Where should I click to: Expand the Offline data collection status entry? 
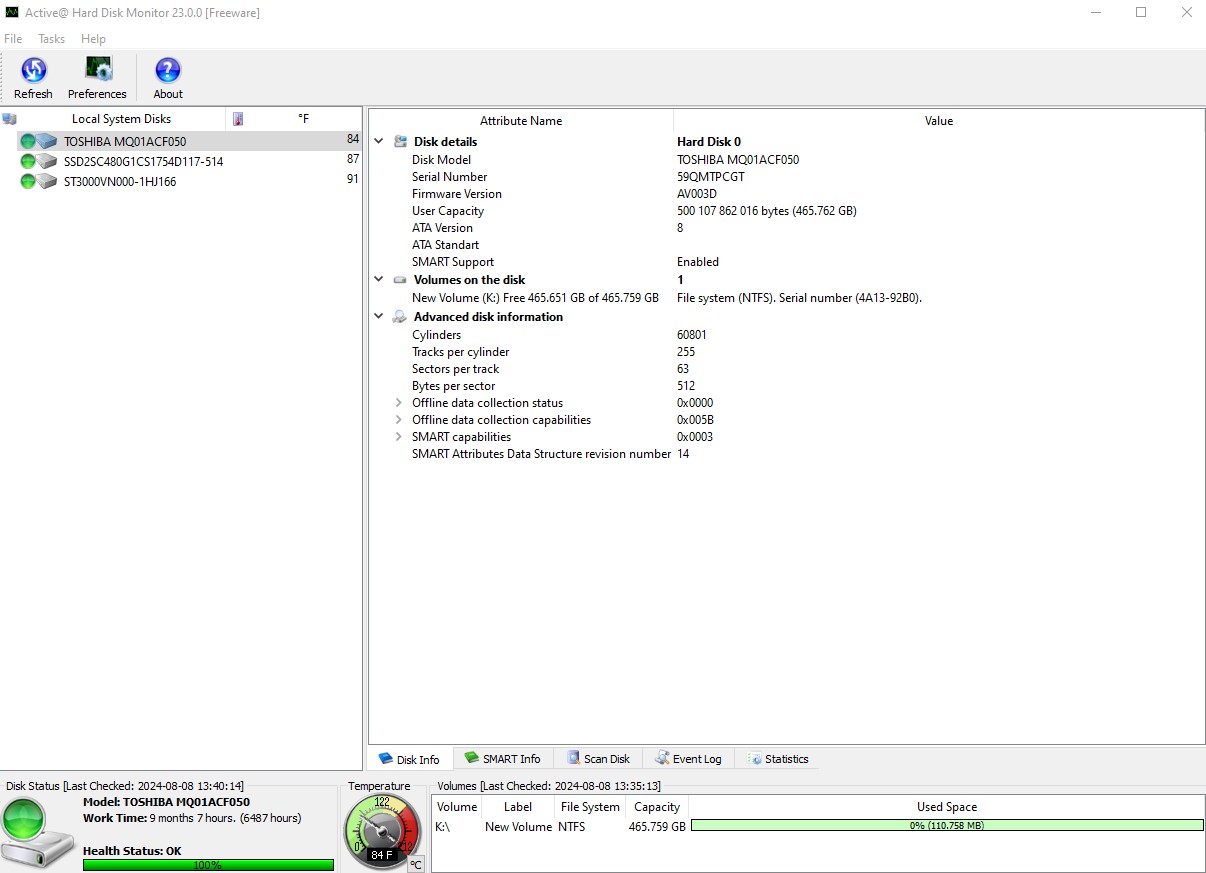click(399, 402)
